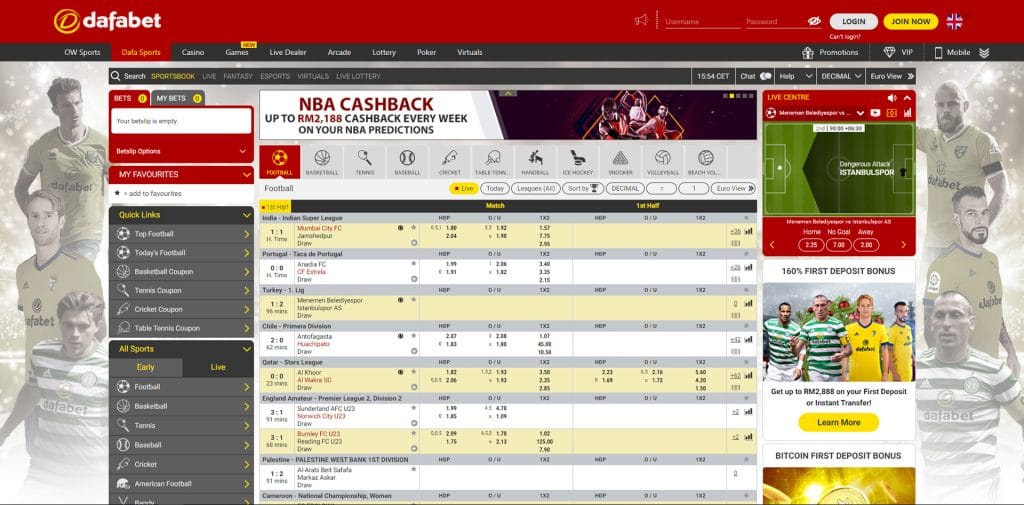Open the OW Sports menu
The height and width of the screenshot is (505, 1024).
coord(82,52)
